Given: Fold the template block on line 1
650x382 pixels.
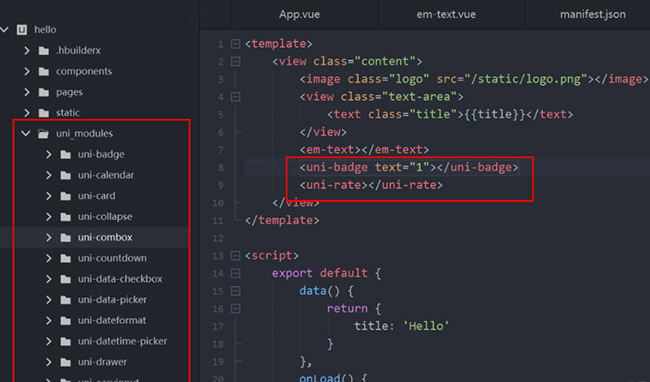Looking at the screenshot, I should [x=235, y=44].
